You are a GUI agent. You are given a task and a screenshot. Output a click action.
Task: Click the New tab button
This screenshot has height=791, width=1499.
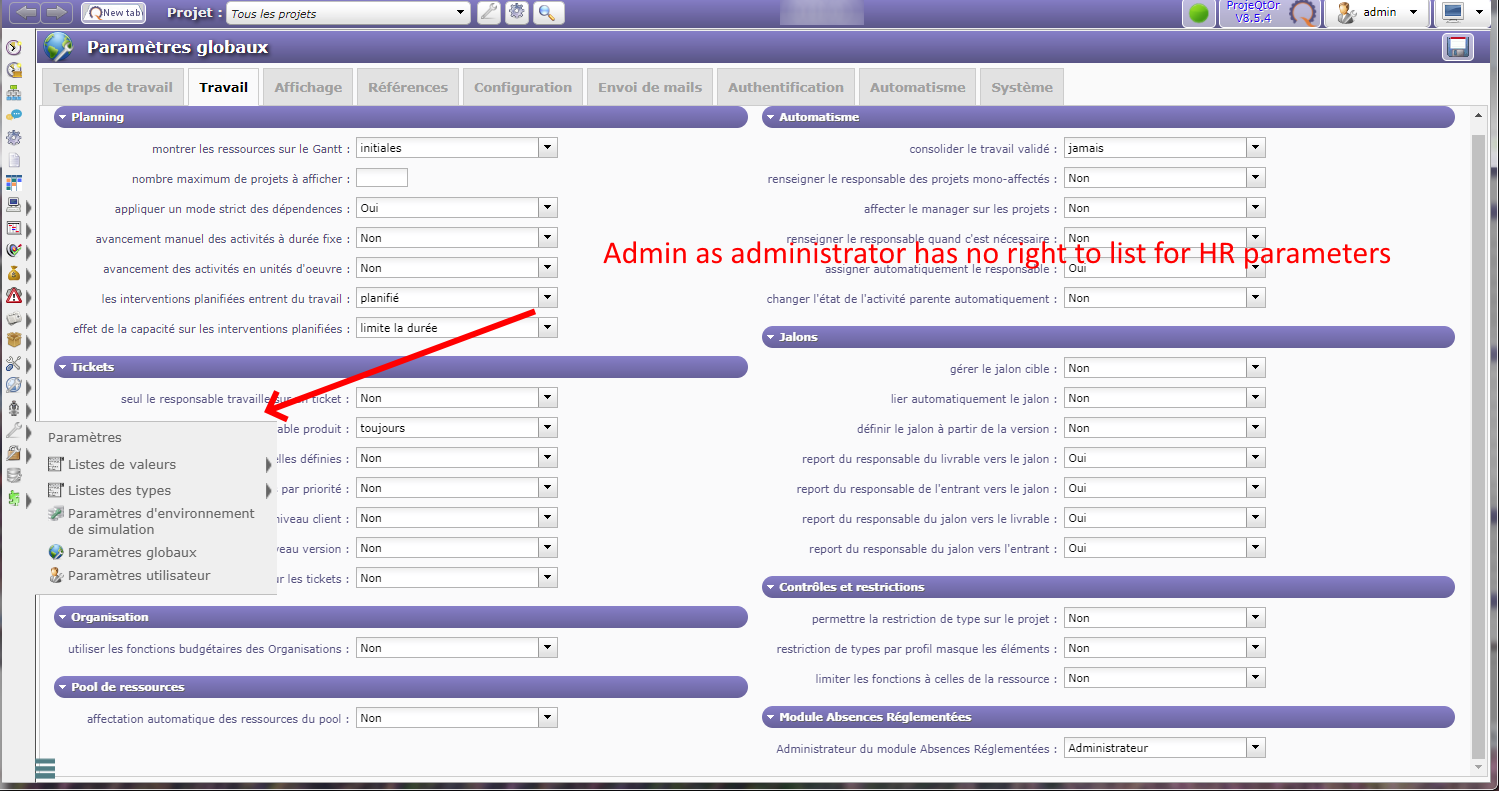[x=112, y=13]
